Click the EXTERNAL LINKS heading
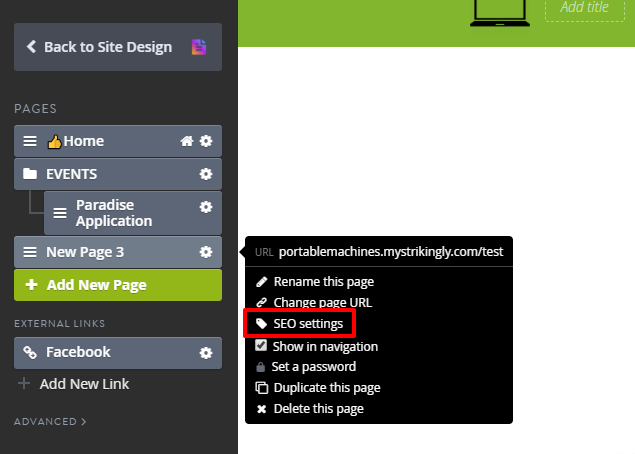635x454 pixels. click(x=60, y=324)
